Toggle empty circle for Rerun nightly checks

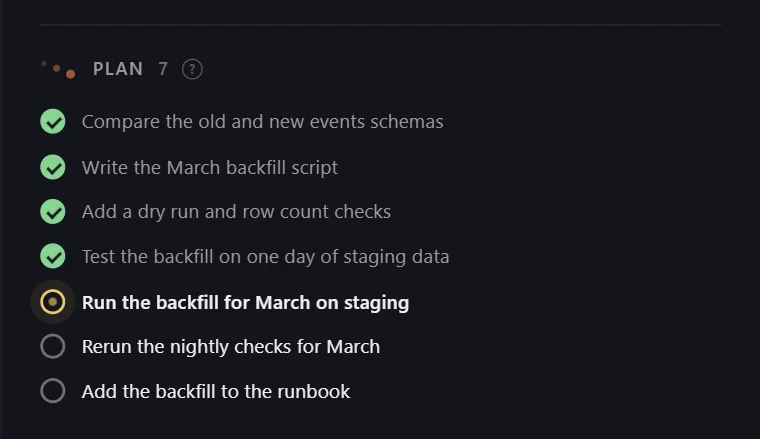tap(53, 346)
